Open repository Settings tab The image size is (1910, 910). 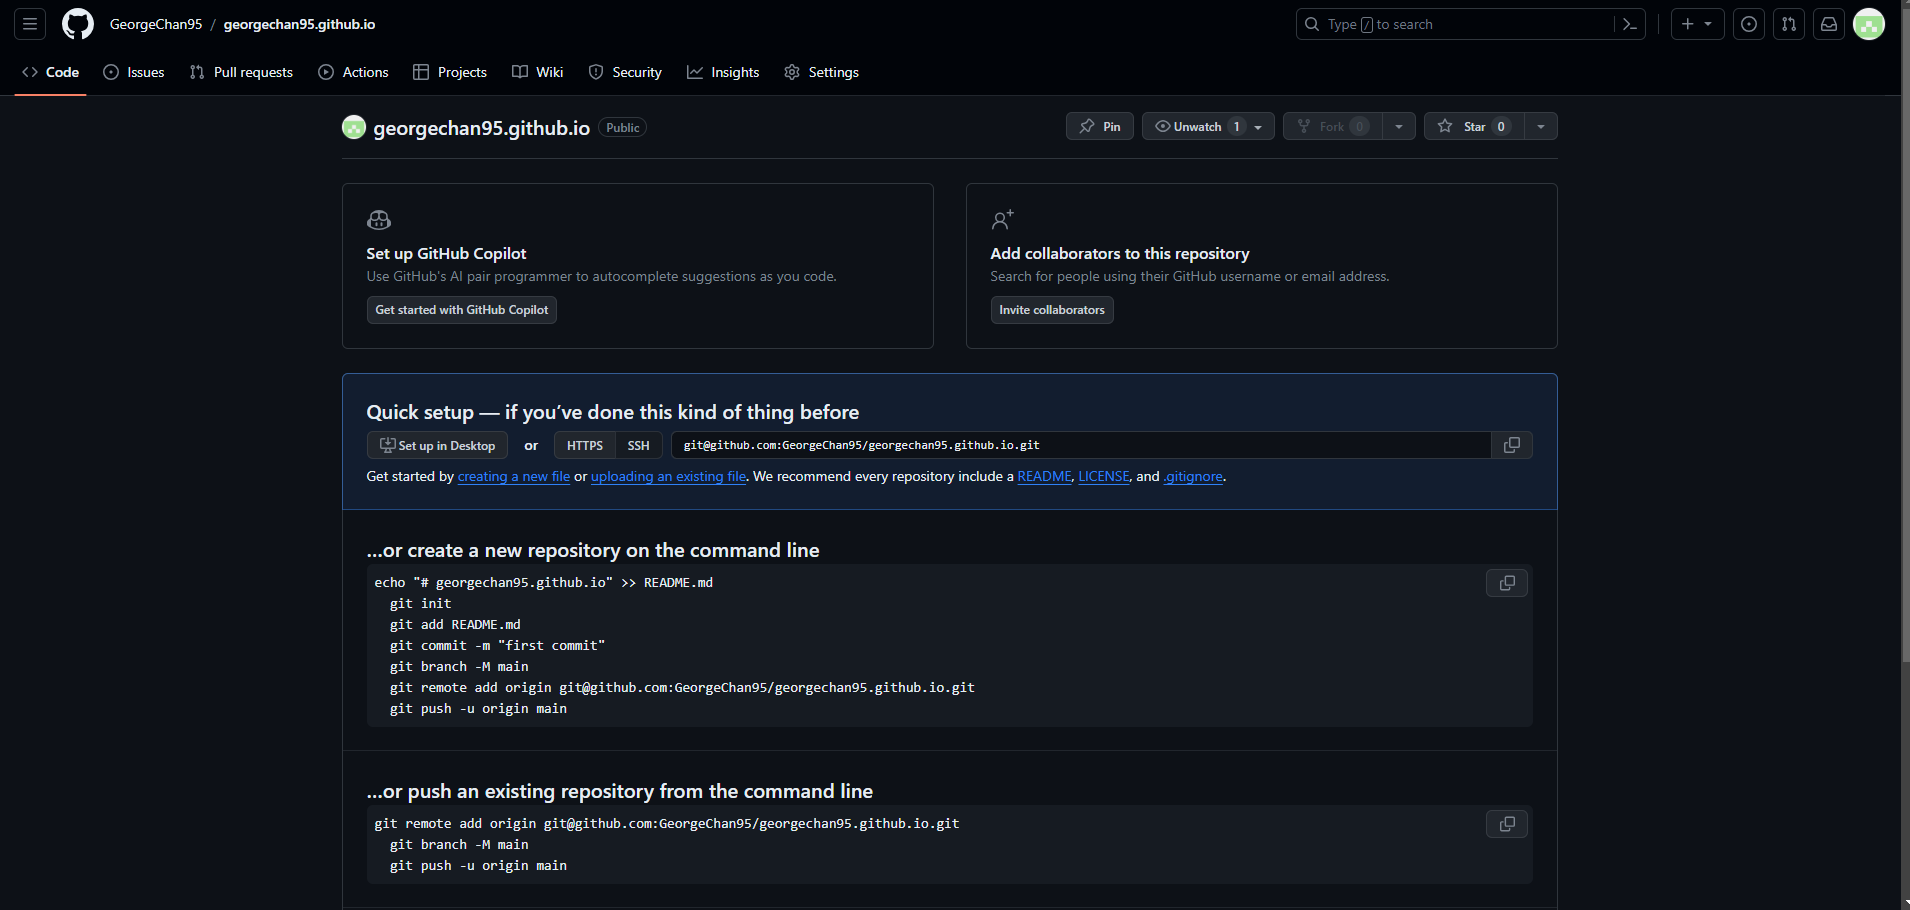coord(822,72)
